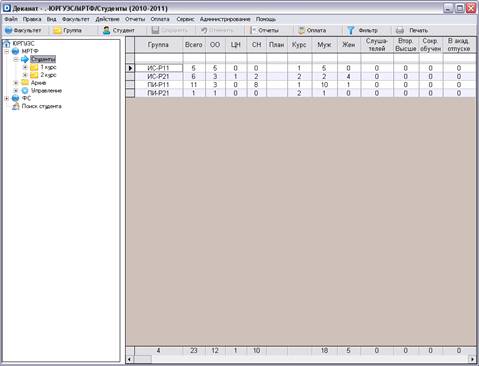The image size is (479, 366).
Task: Click the Печать printer icon
Action: (400, 30)
